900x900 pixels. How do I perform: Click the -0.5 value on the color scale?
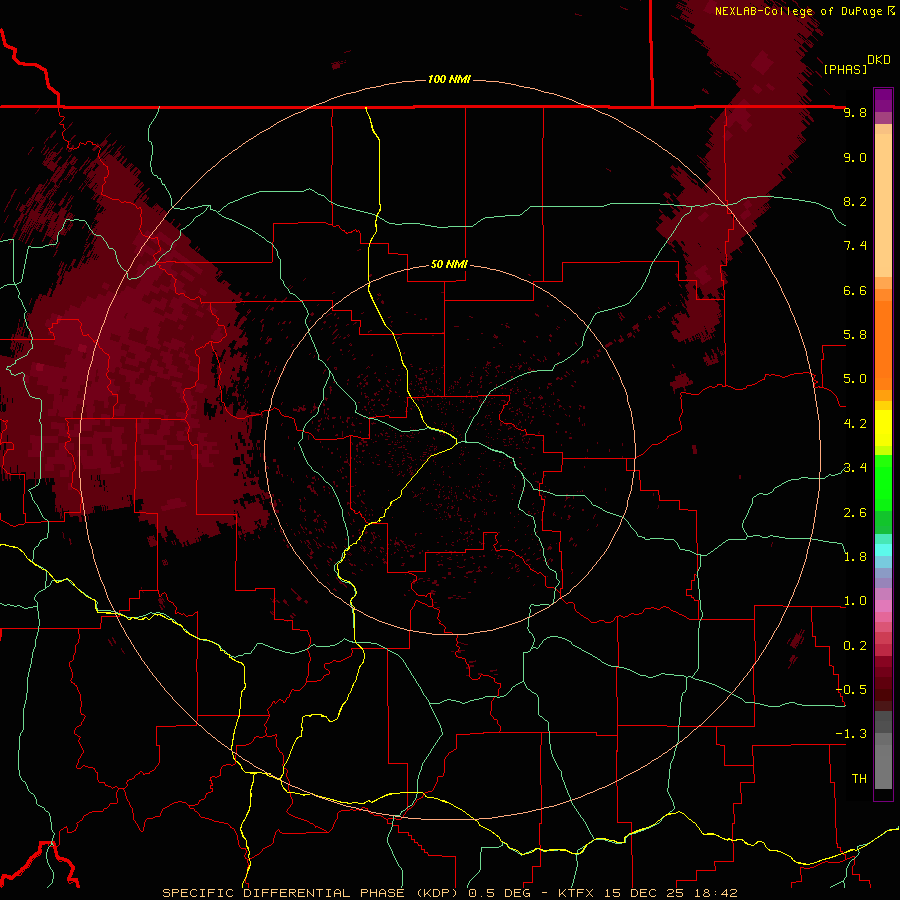click(x=851, y=689)
